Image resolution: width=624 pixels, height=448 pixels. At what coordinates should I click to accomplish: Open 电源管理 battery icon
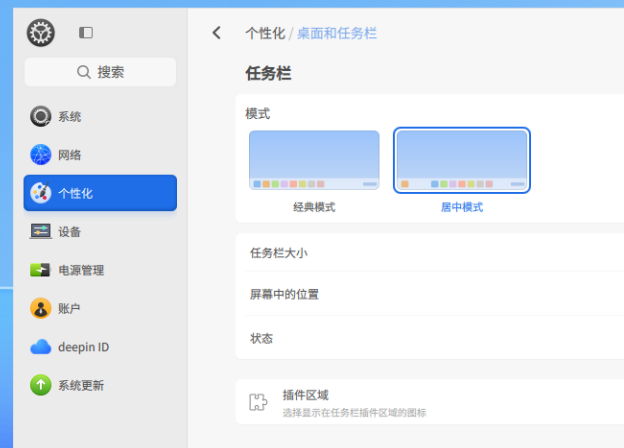[x=41, y=270]
